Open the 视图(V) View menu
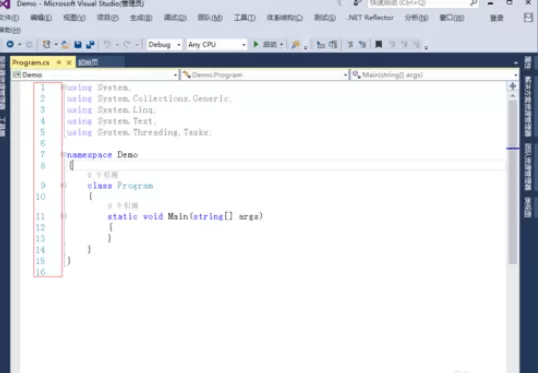This screenshot has height=373, width=538. [74, 18]
